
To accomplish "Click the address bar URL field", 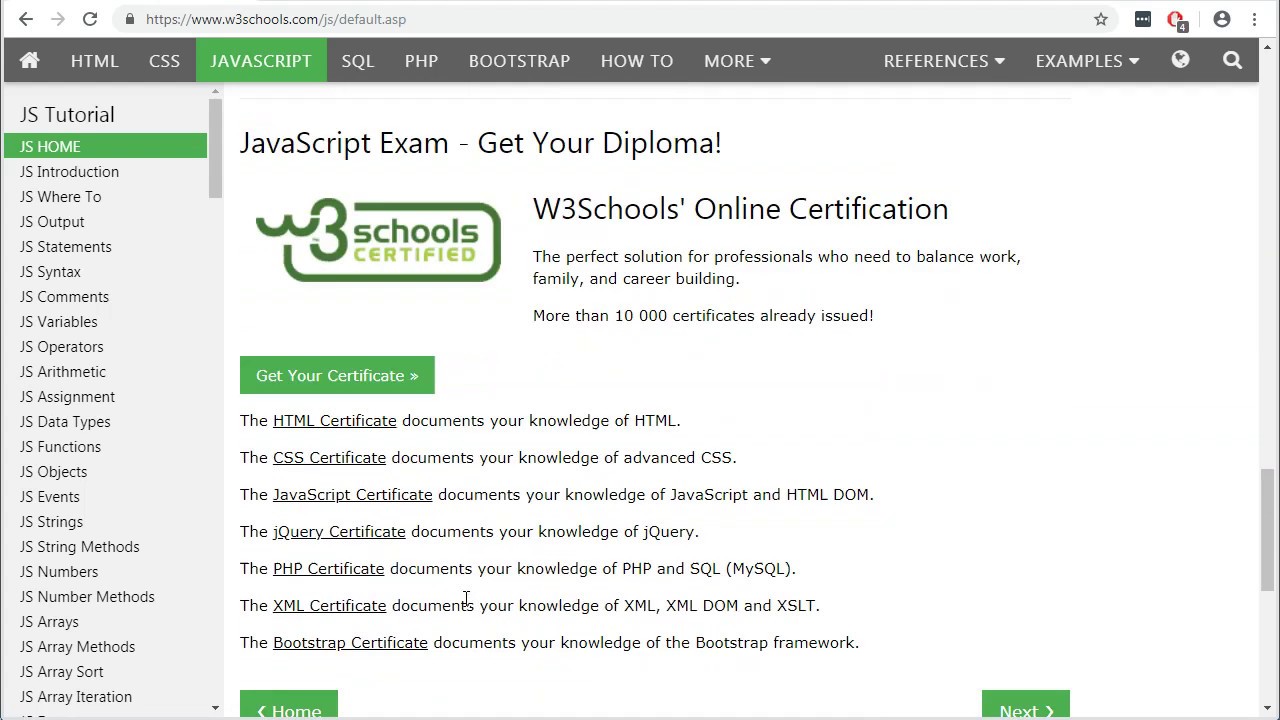I will [615, 19].
